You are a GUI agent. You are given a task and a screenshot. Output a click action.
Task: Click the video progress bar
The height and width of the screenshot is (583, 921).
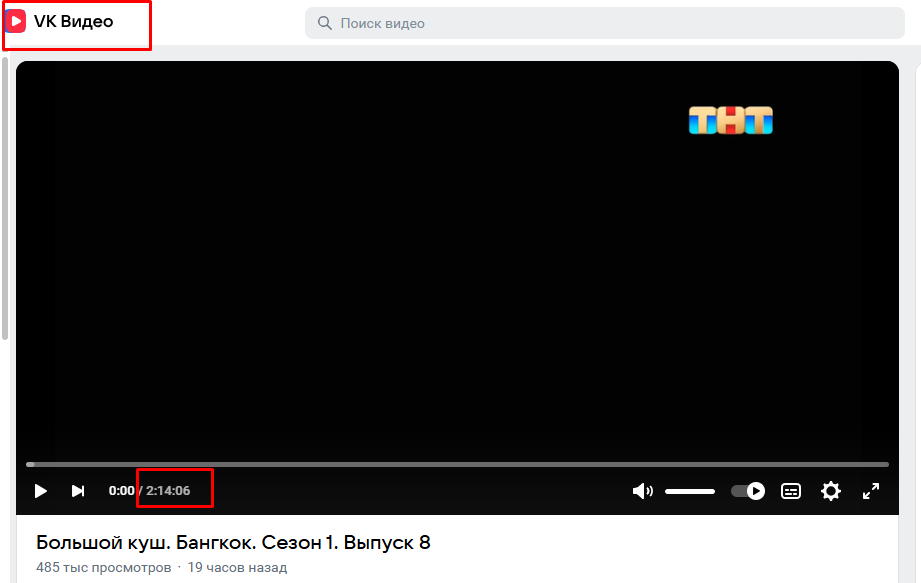pos(457,464)
